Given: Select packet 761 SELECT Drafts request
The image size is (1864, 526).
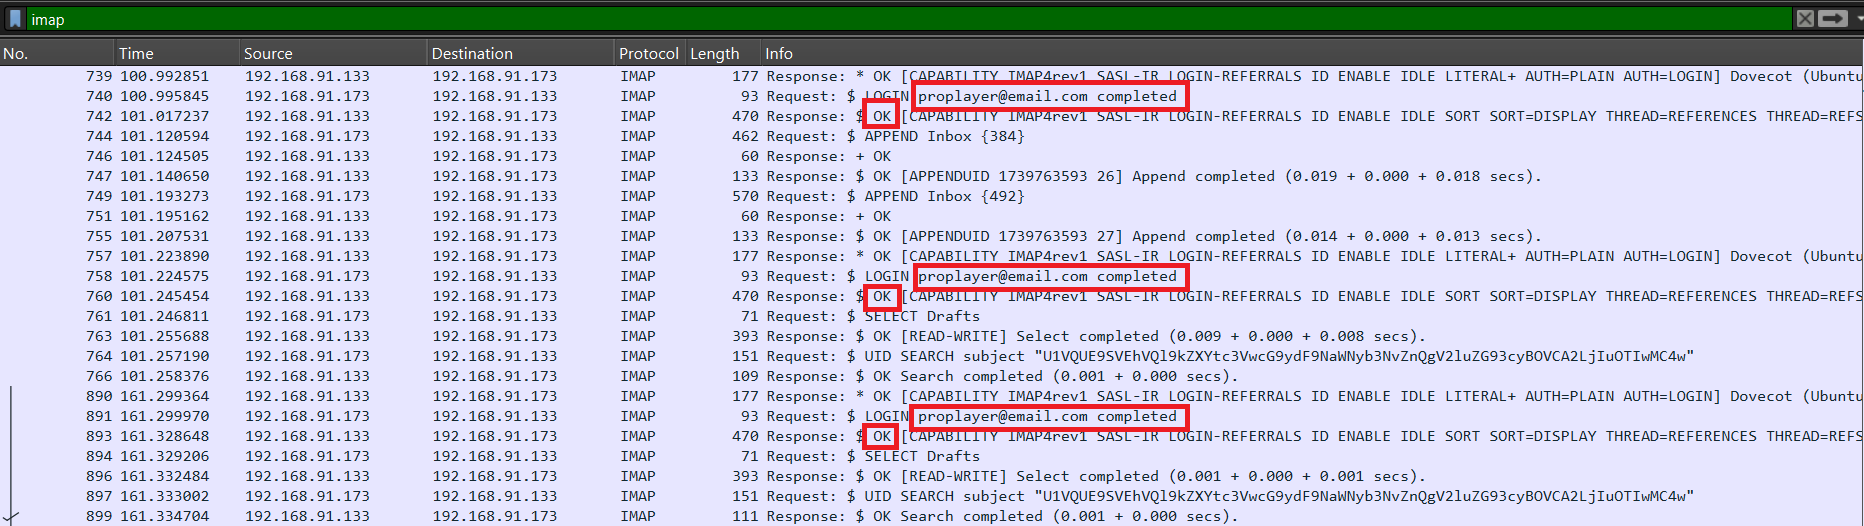Looking at the screenshot, I should click(500, 317).
